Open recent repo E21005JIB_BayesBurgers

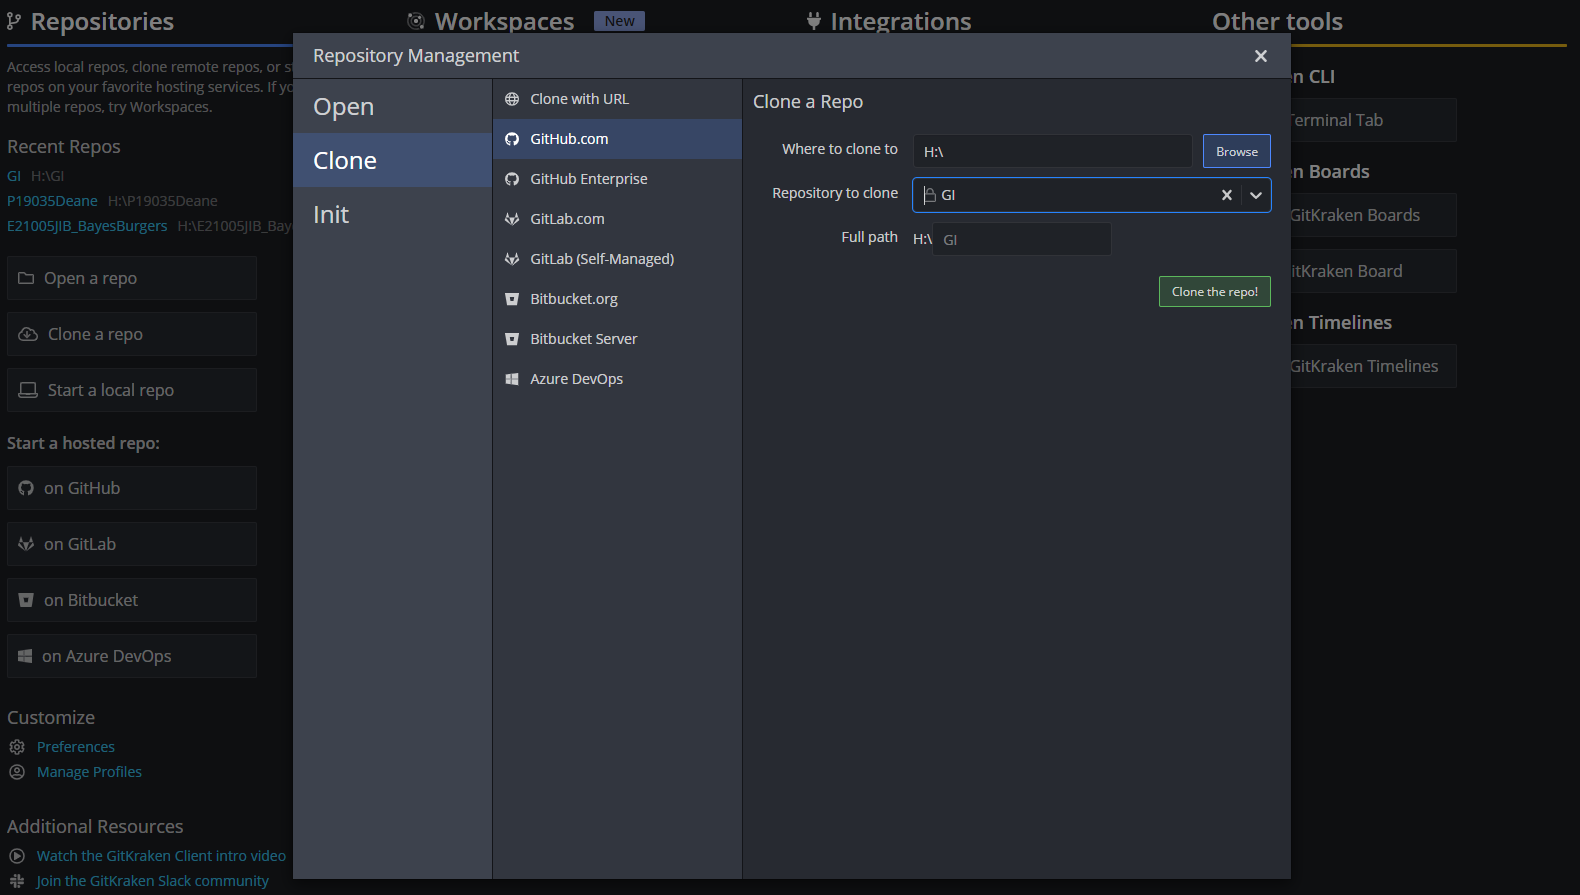[87, 226]
